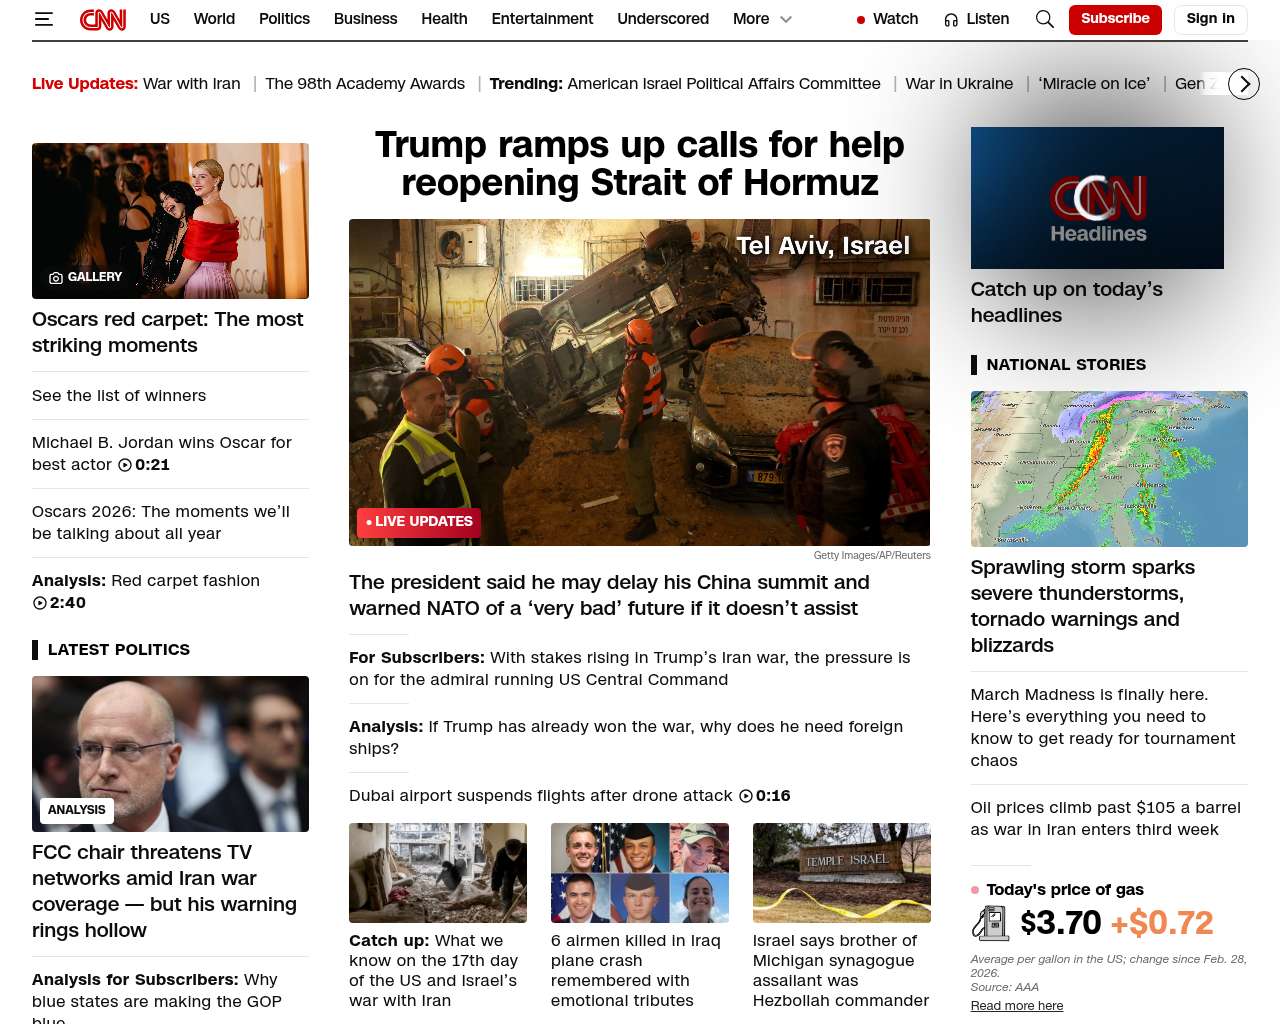Screen dimensions: 1280x1024
Task: Open Read more here gas link
Action: (1017, 1006)
